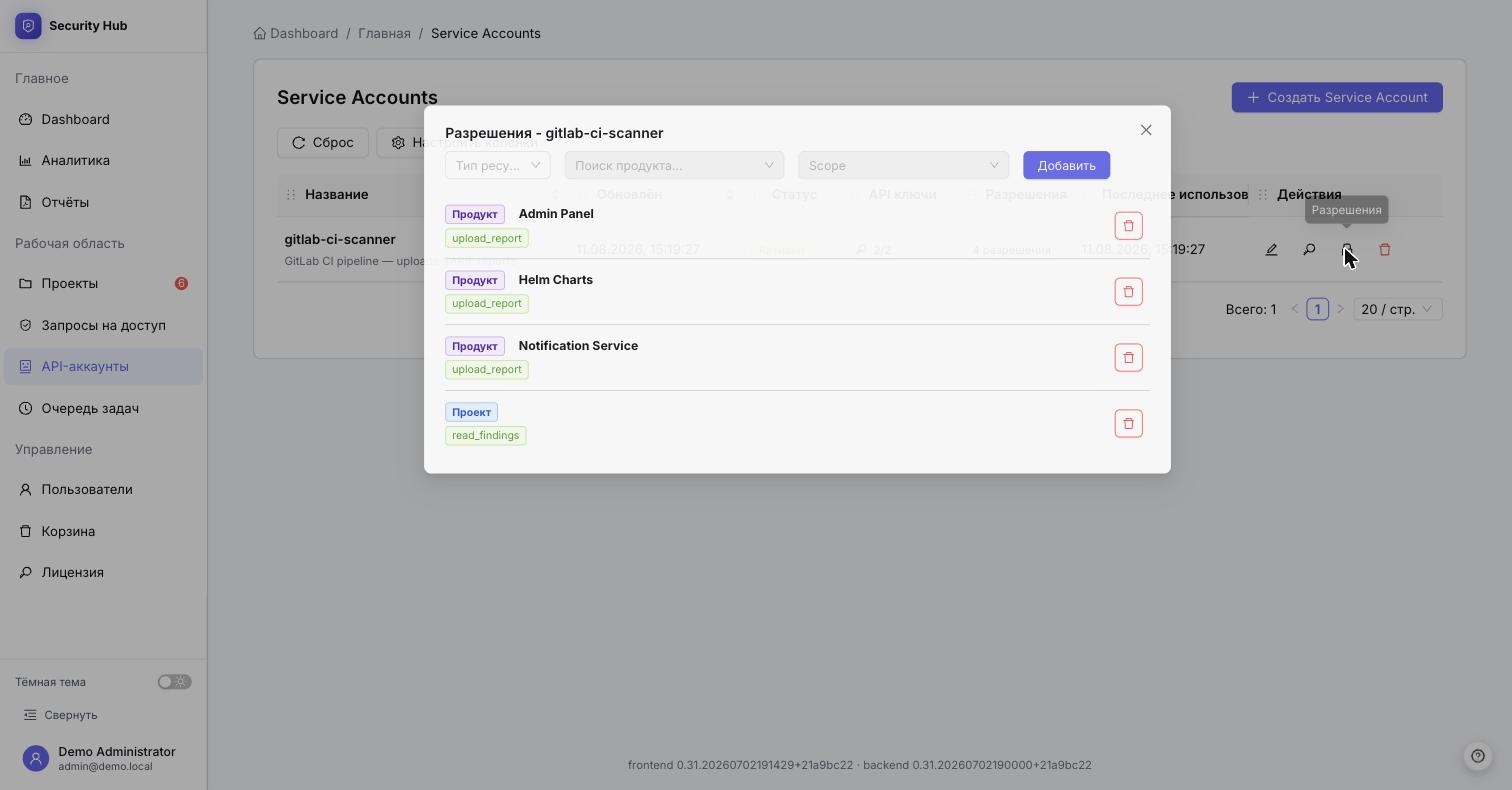Click the Название column header
This screenshot has height=790, width=1512.
tap(337, 194)
